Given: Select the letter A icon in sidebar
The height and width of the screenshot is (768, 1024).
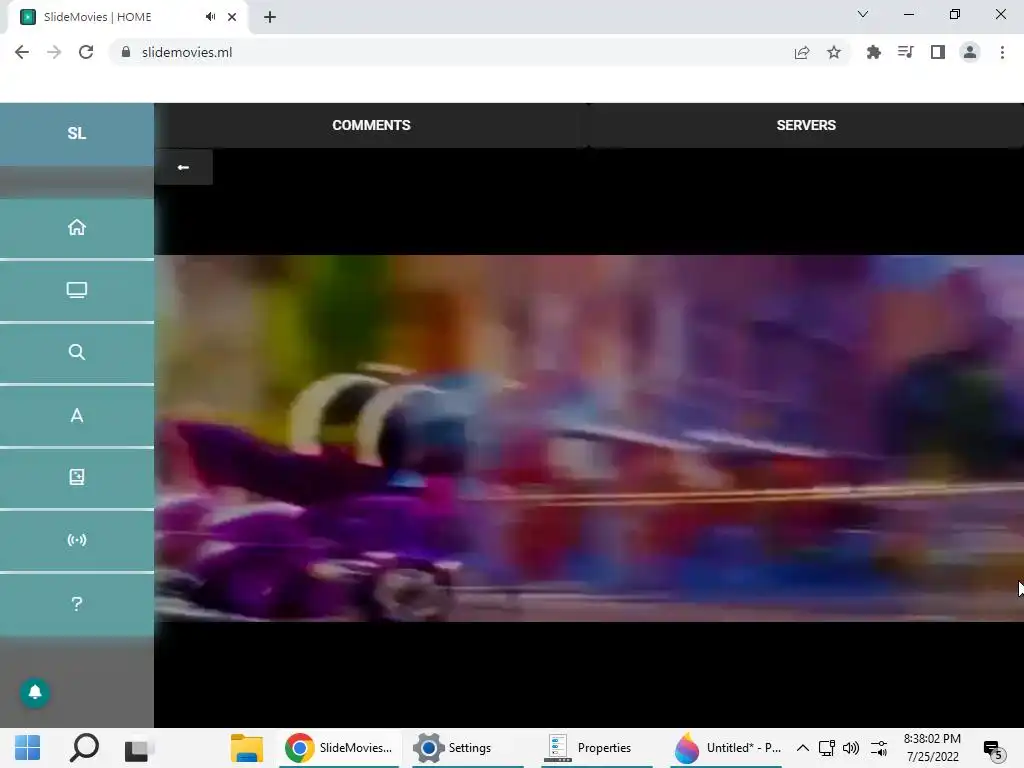Looking at the screenshot, I should (x=76, y=415).
